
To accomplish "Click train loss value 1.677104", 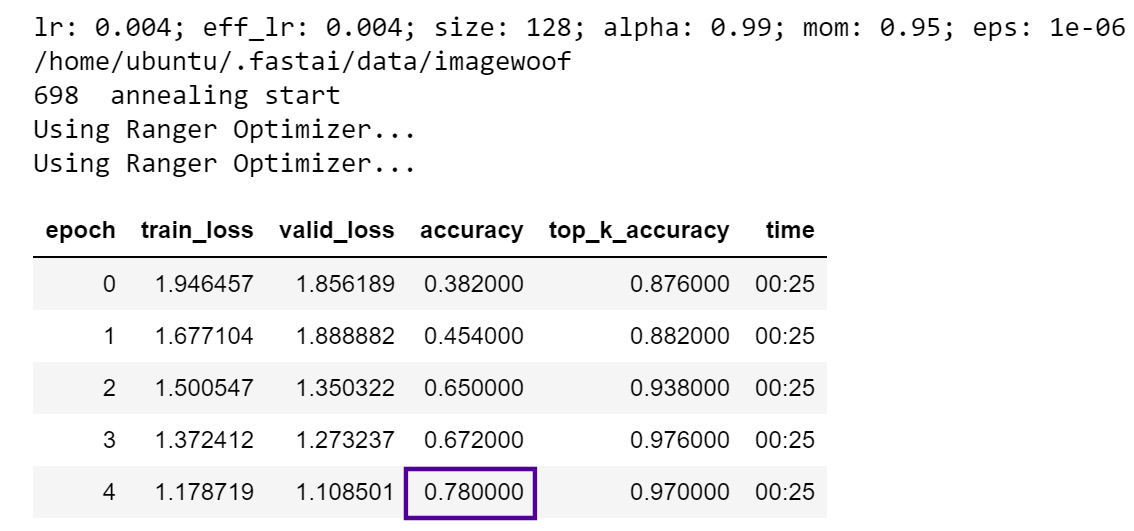I will pyautogui.click(x=205, y=336).
